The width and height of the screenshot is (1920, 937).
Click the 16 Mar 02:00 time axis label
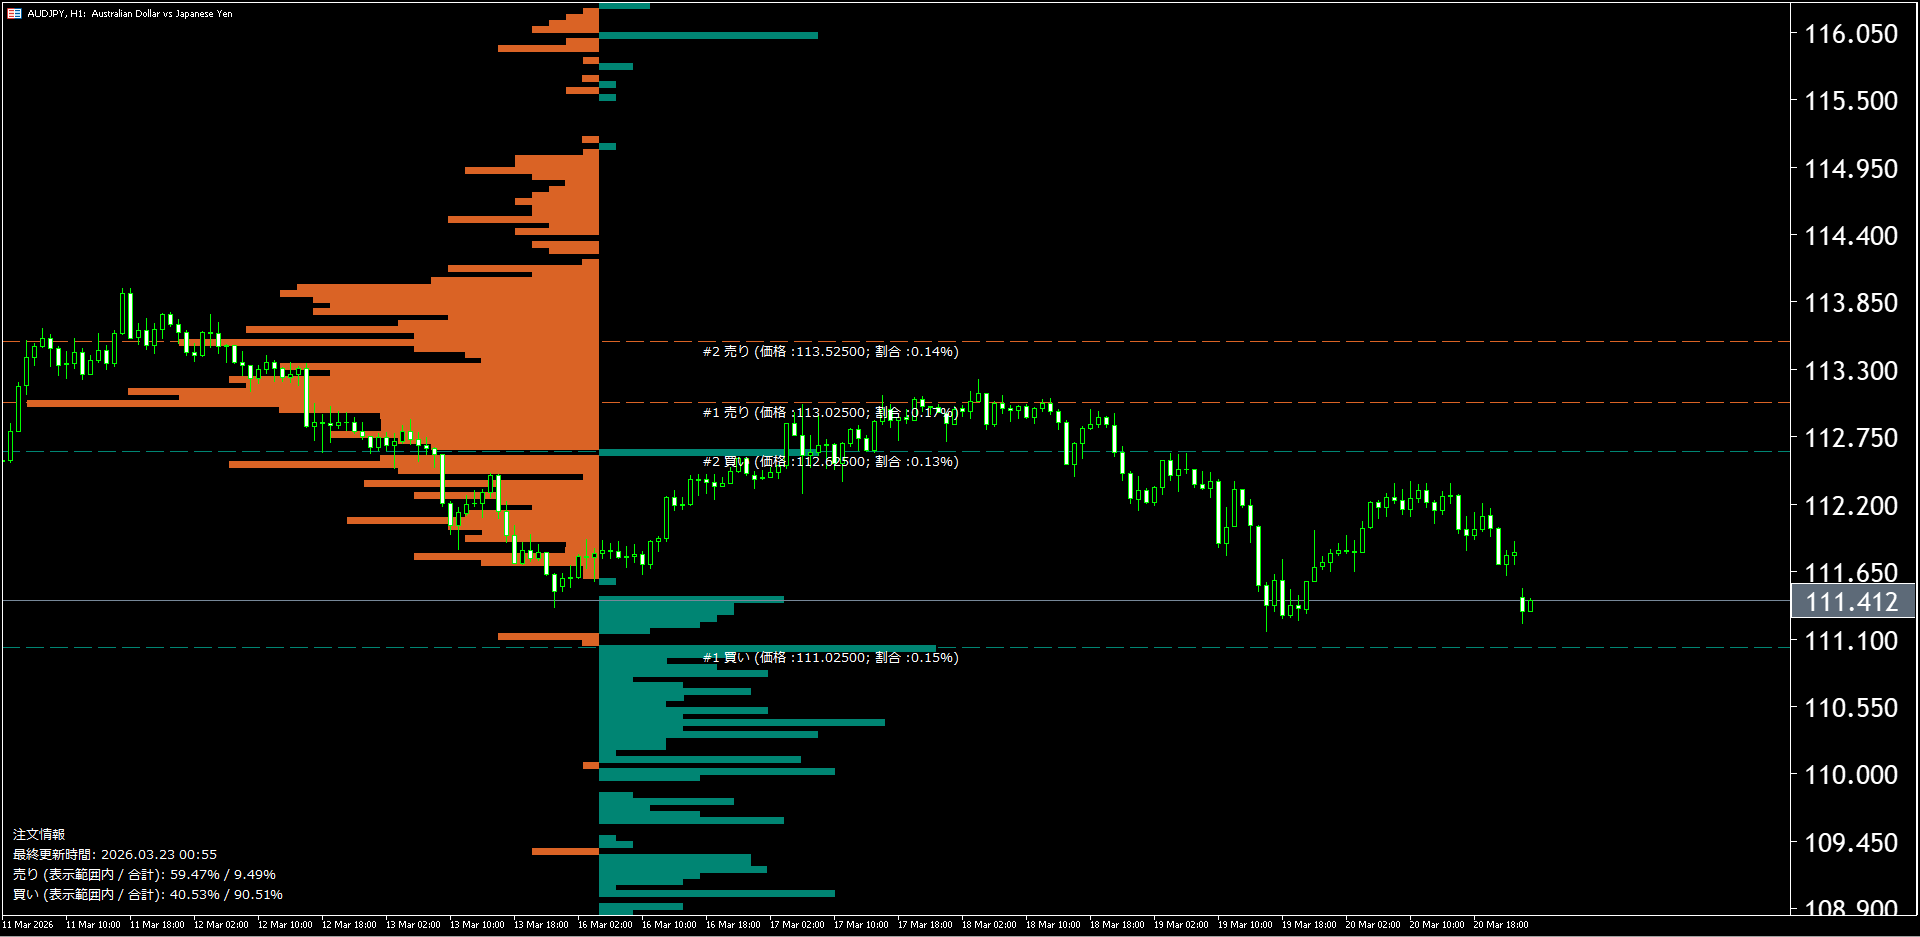coord(605,925)
